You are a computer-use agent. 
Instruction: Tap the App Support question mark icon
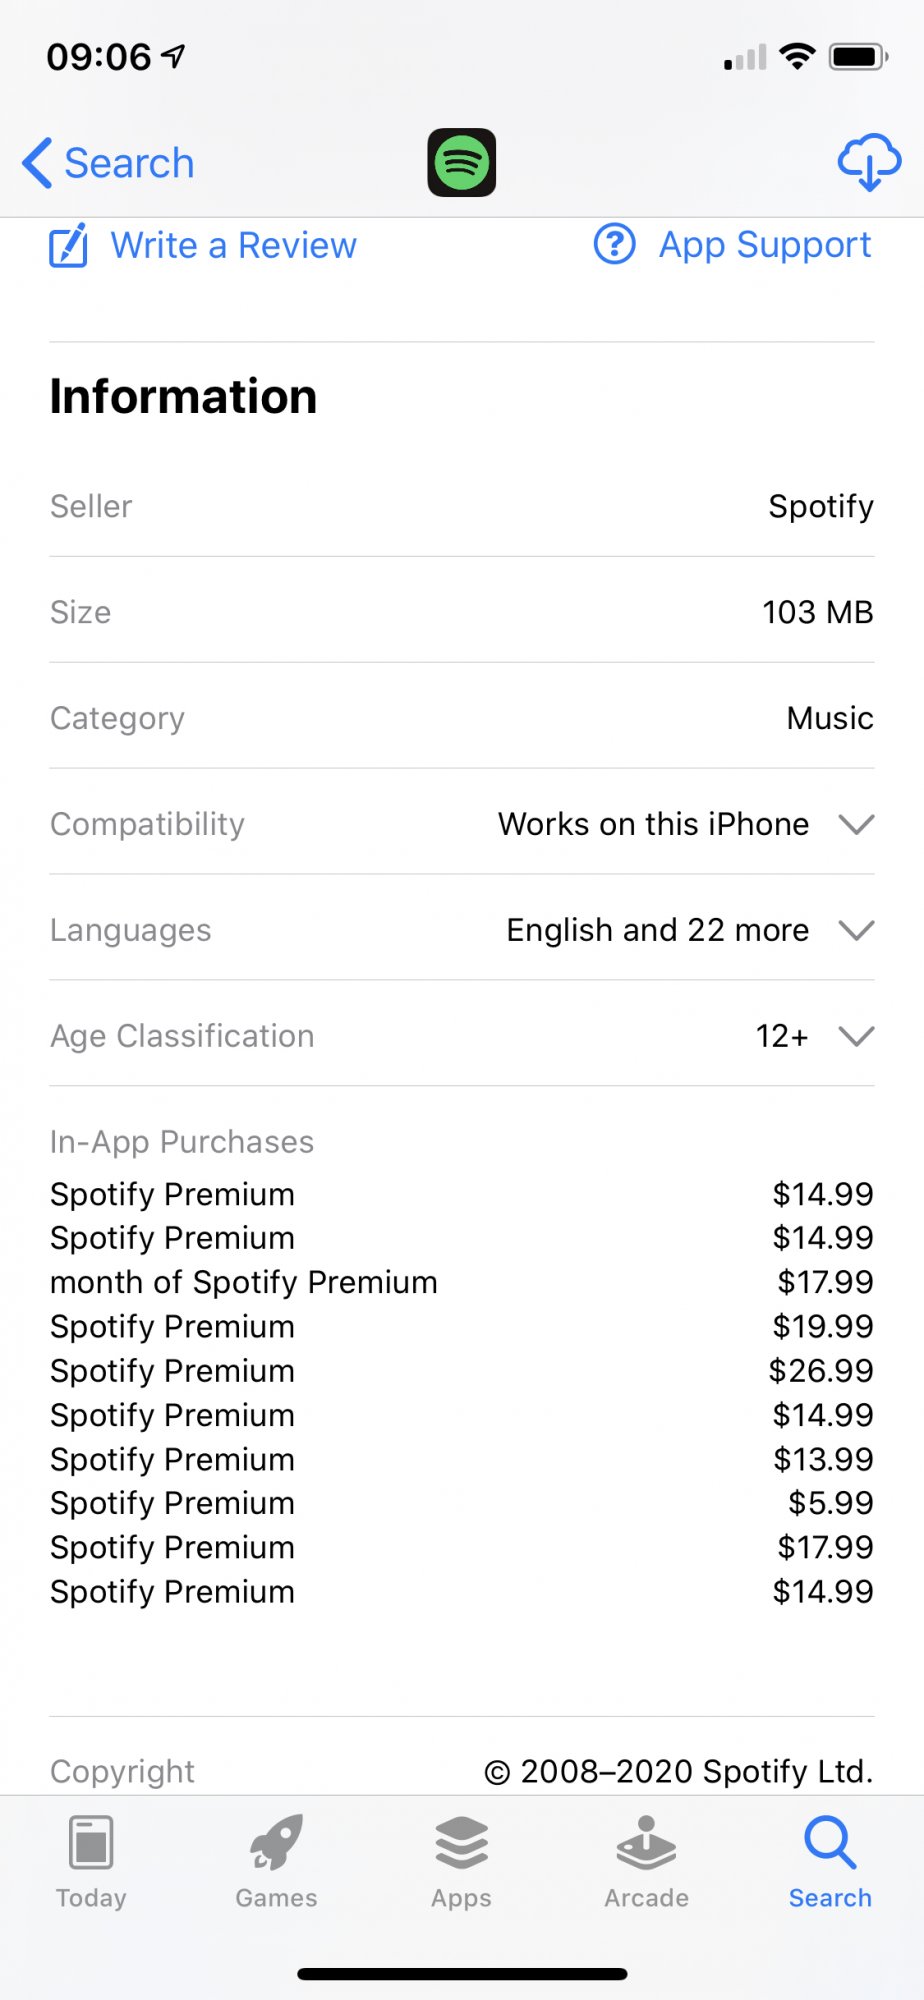pos(614,244)
